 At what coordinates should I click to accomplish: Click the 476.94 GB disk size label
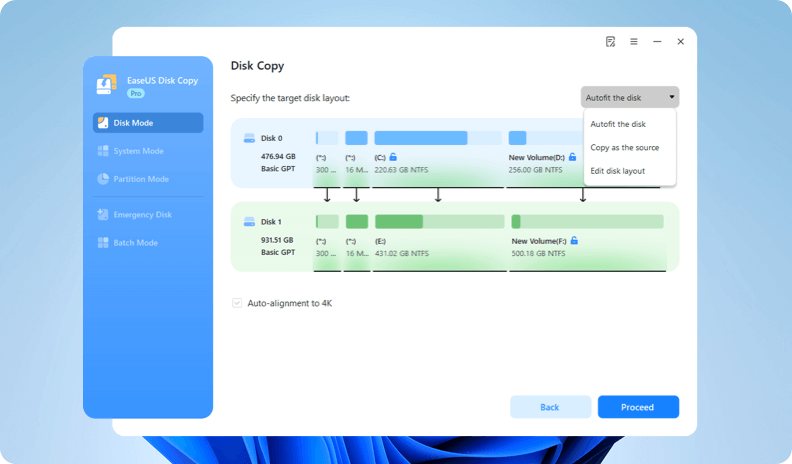point(278,157)
